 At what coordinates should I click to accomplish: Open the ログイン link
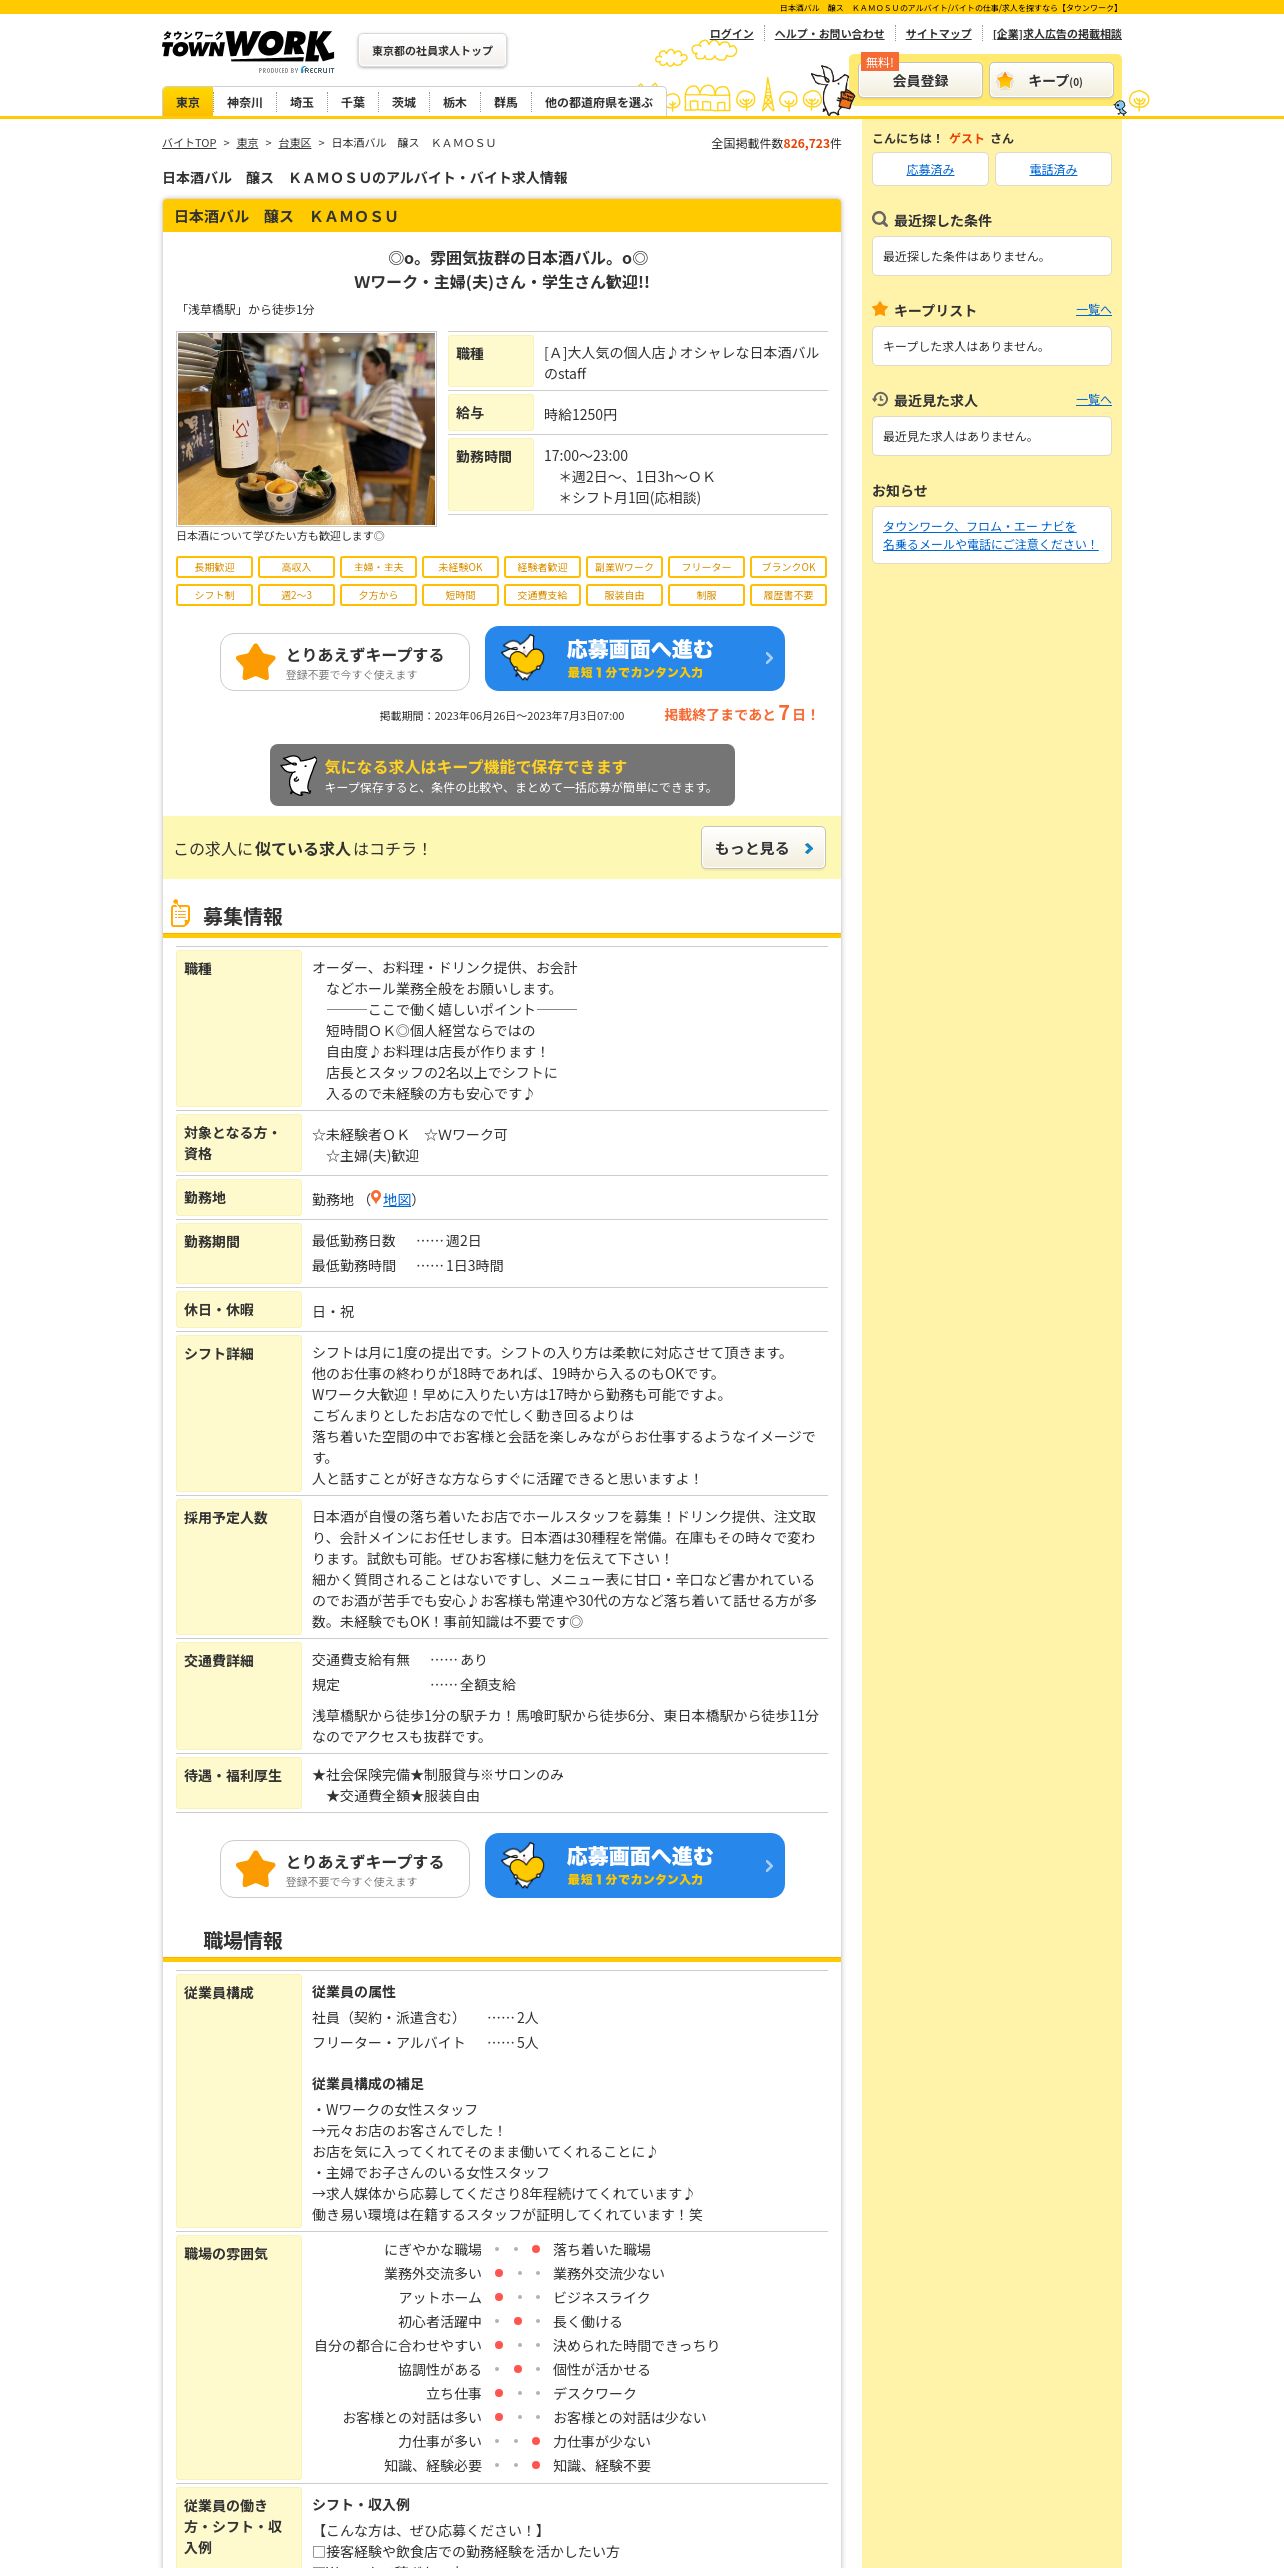tap(731, 34)
